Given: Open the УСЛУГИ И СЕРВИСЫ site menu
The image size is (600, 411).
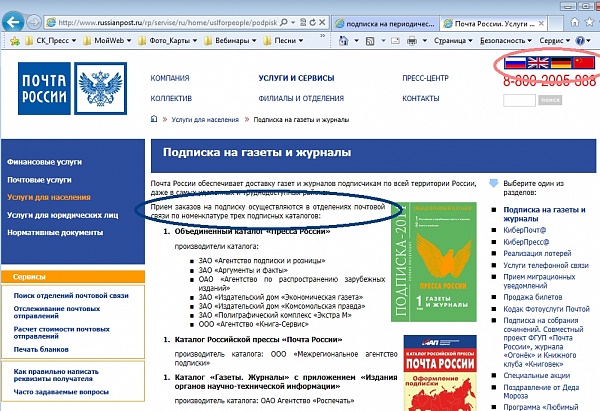Looking at the screenshot, I should (x=296, y=78).
